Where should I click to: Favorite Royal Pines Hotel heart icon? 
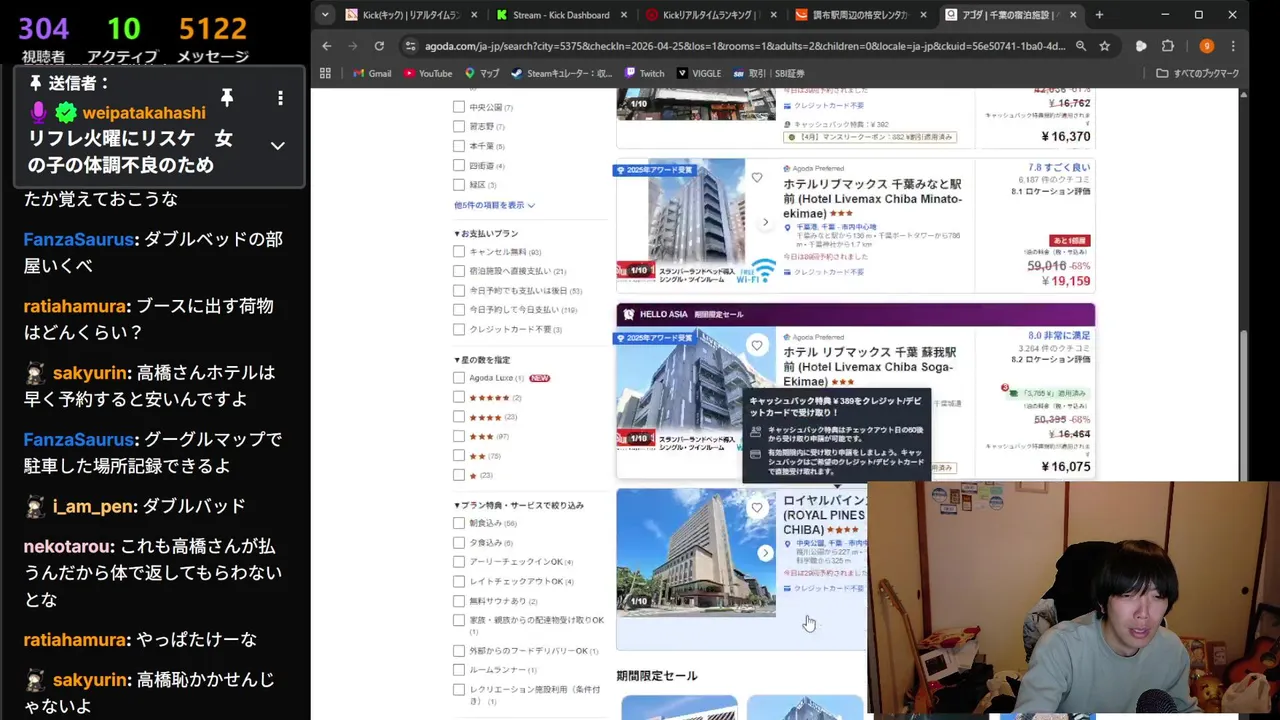pyautogui.click(x=757, y=507)
